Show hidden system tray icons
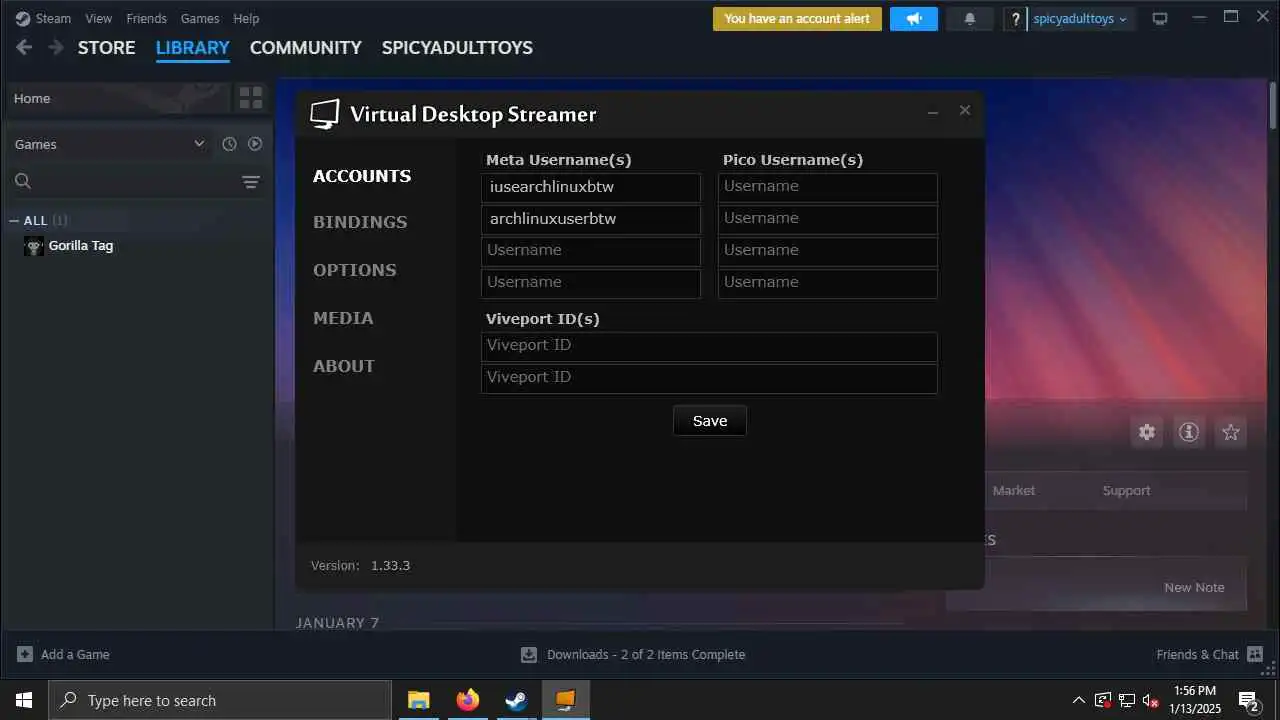 1078,700
